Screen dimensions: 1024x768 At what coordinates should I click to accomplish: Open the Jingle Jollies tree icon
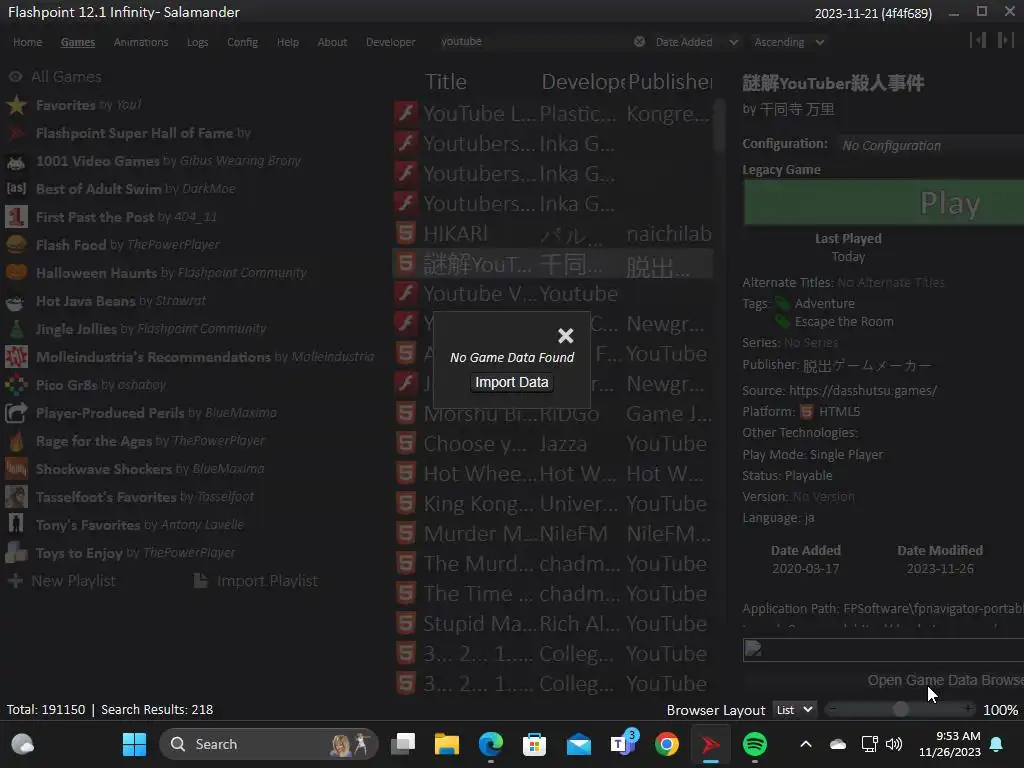point(16,329)
